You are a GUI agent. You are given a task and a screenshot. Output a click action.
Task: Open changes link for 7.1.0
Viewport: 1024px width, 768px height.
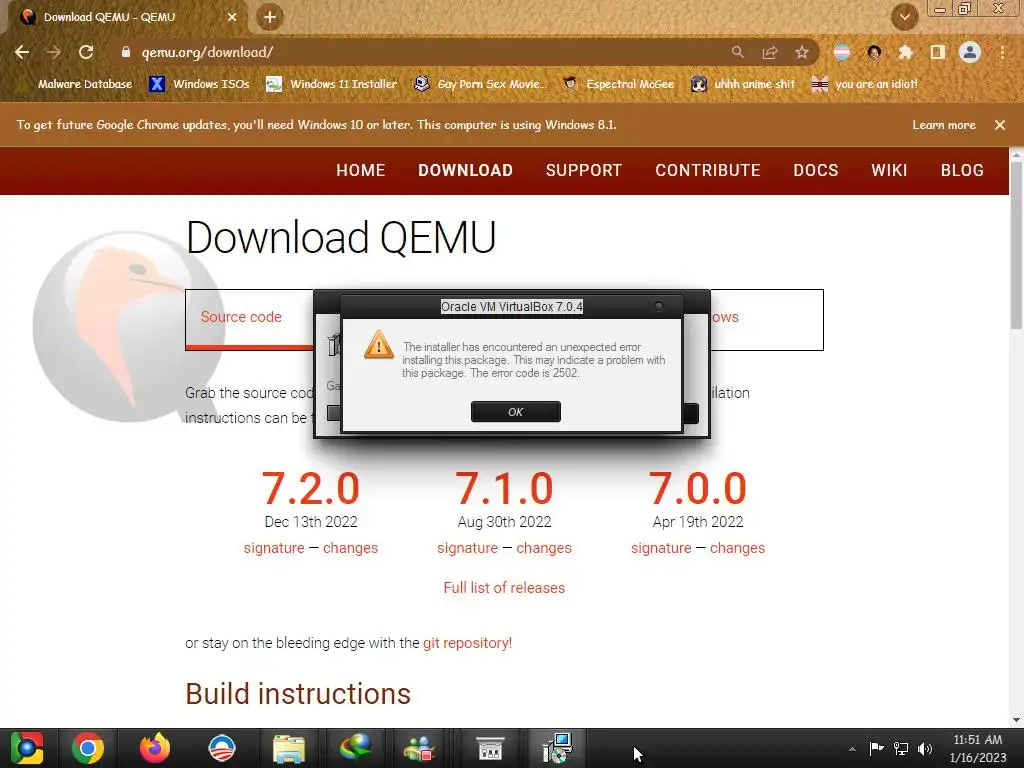(x=544, y=548)
